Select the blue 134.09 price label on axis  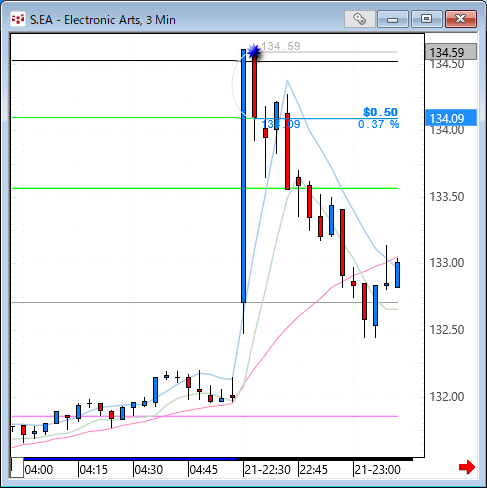pos(451,118)
